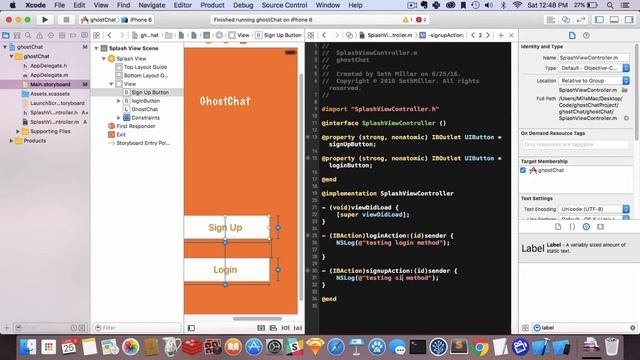640x360 pixels.
Task: Open the project navigator folder icon
Action: pyautogui.click(x=6, y=36)
